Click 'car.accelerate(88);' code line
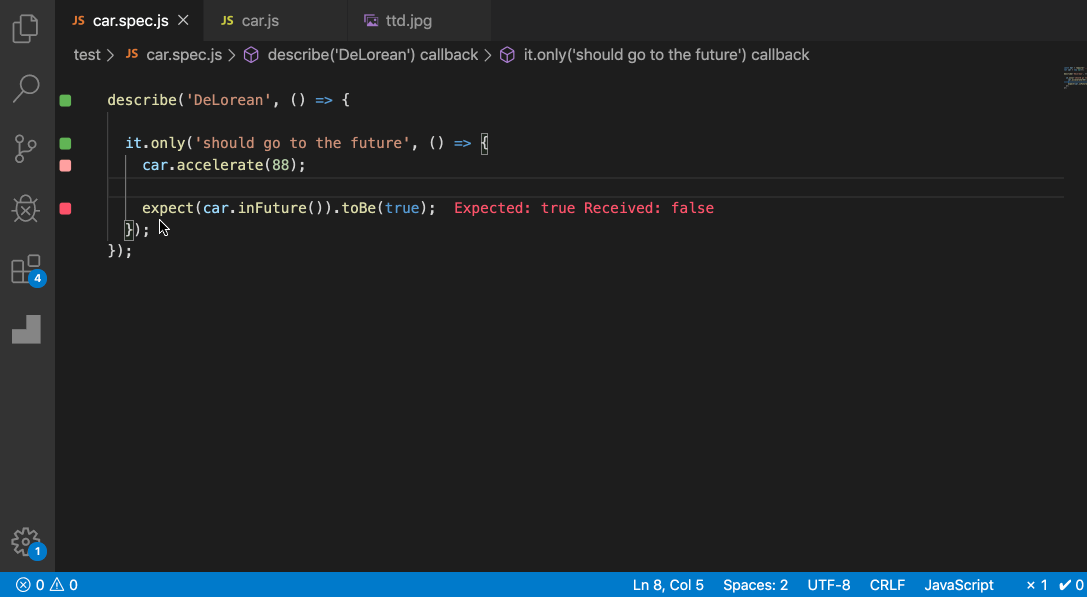 point(224,165)
